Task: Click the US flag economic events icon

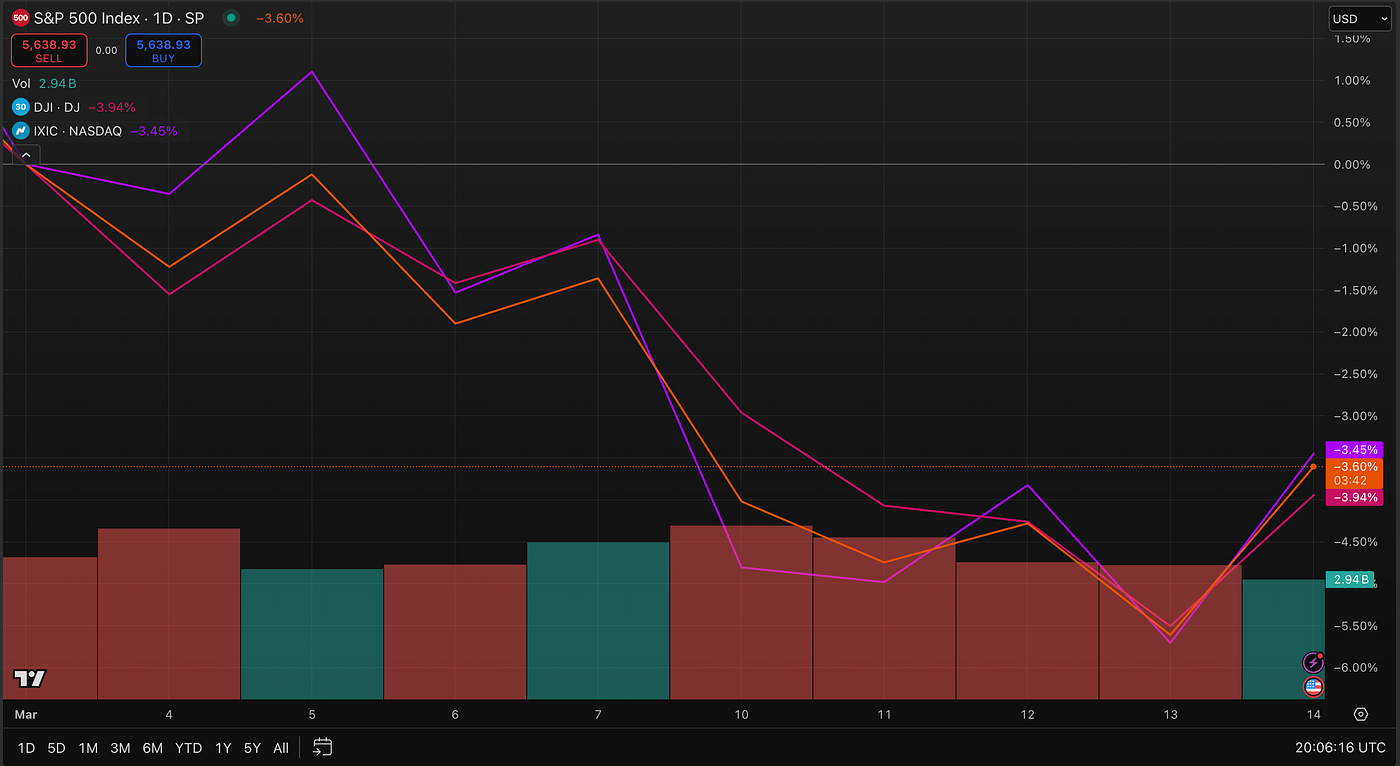Action: (1314, 687)
